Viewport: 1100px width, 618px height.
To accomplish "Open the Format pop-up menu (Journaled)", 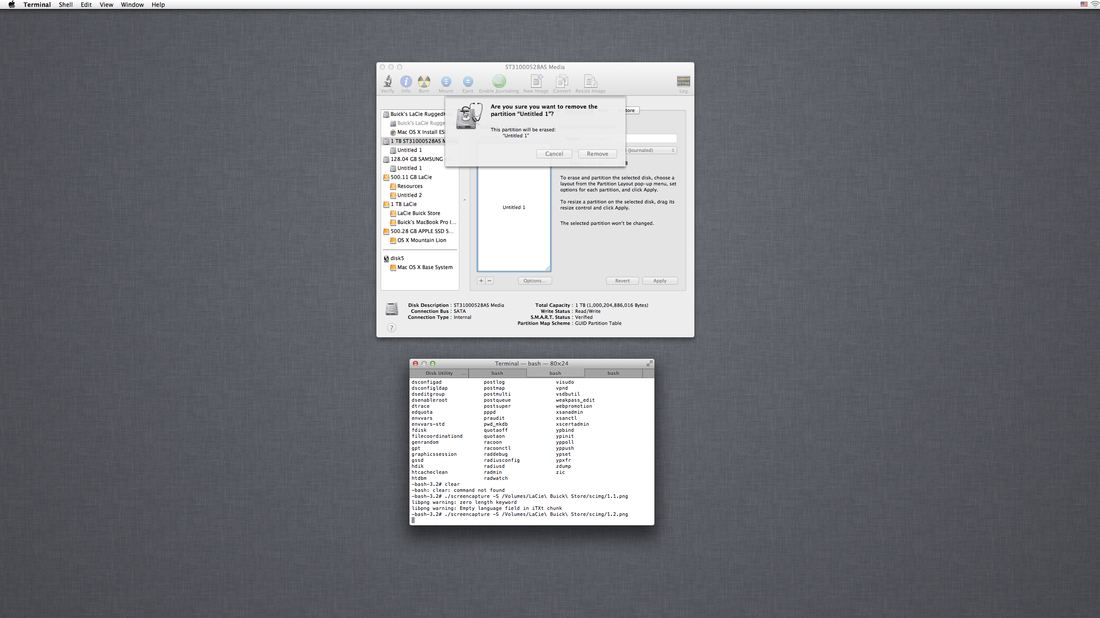I will tap(650, 150).
